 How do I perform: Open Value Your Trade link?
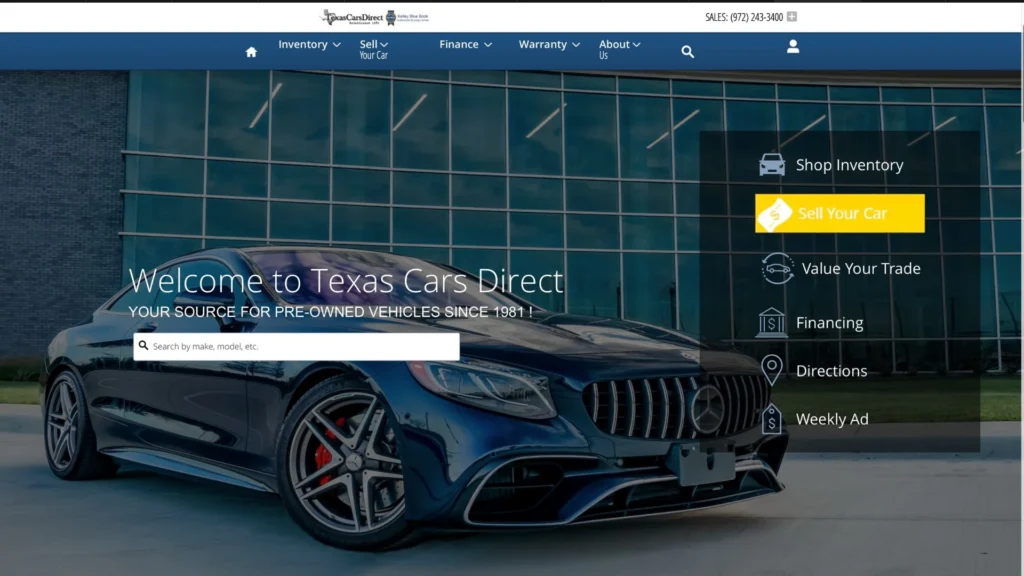tap(861, 268)
